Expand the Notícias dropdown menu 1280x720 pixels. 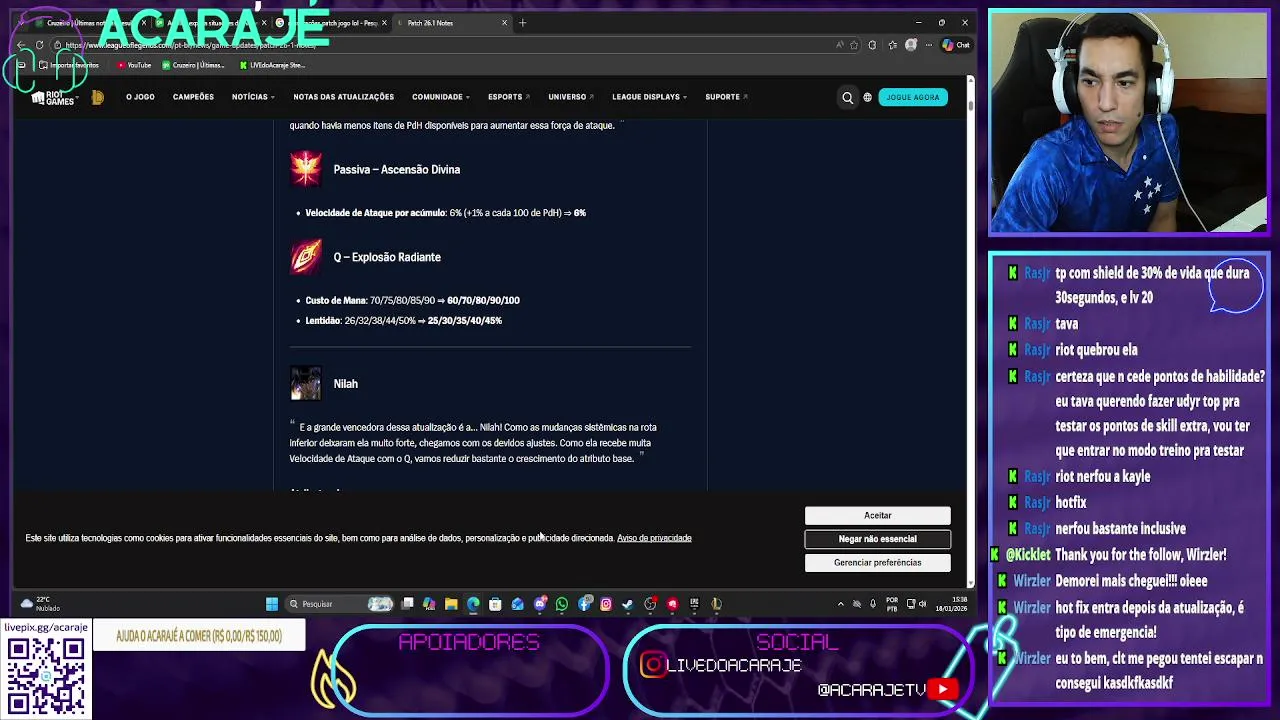(x=253, y=97)
